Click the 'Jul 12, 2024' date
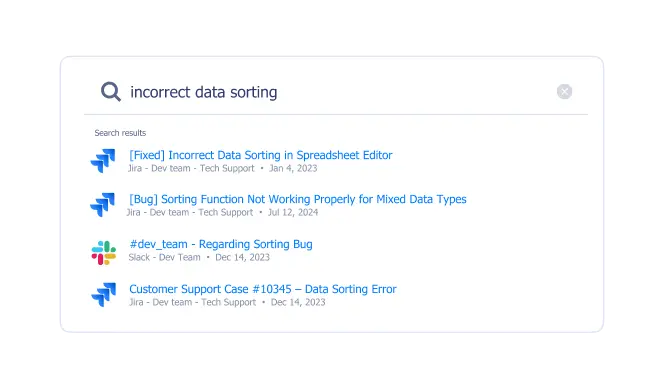Viewport: 662px width, 388px height. click(293, 212)
